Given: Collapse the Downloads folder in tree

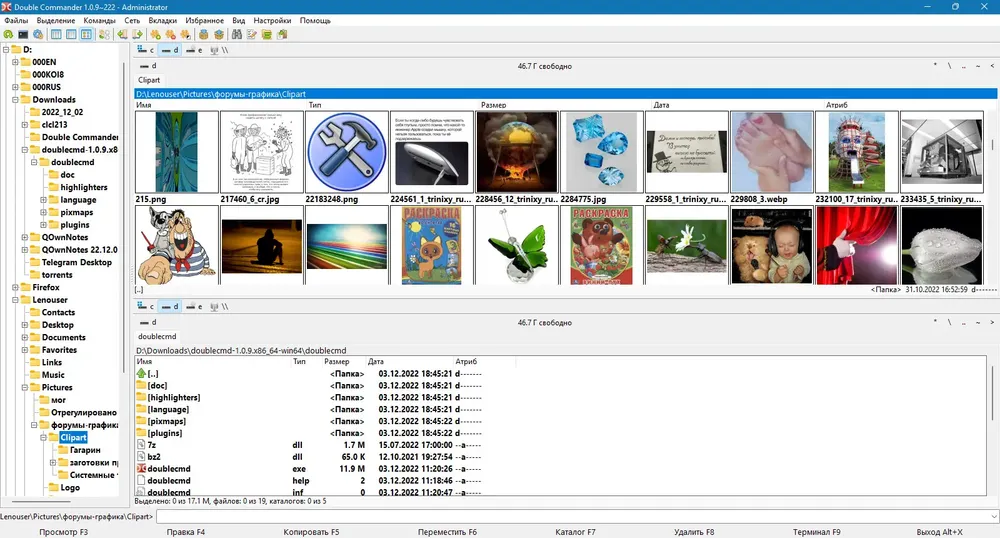Looking at the screenshot, I should tap(15, 99).
